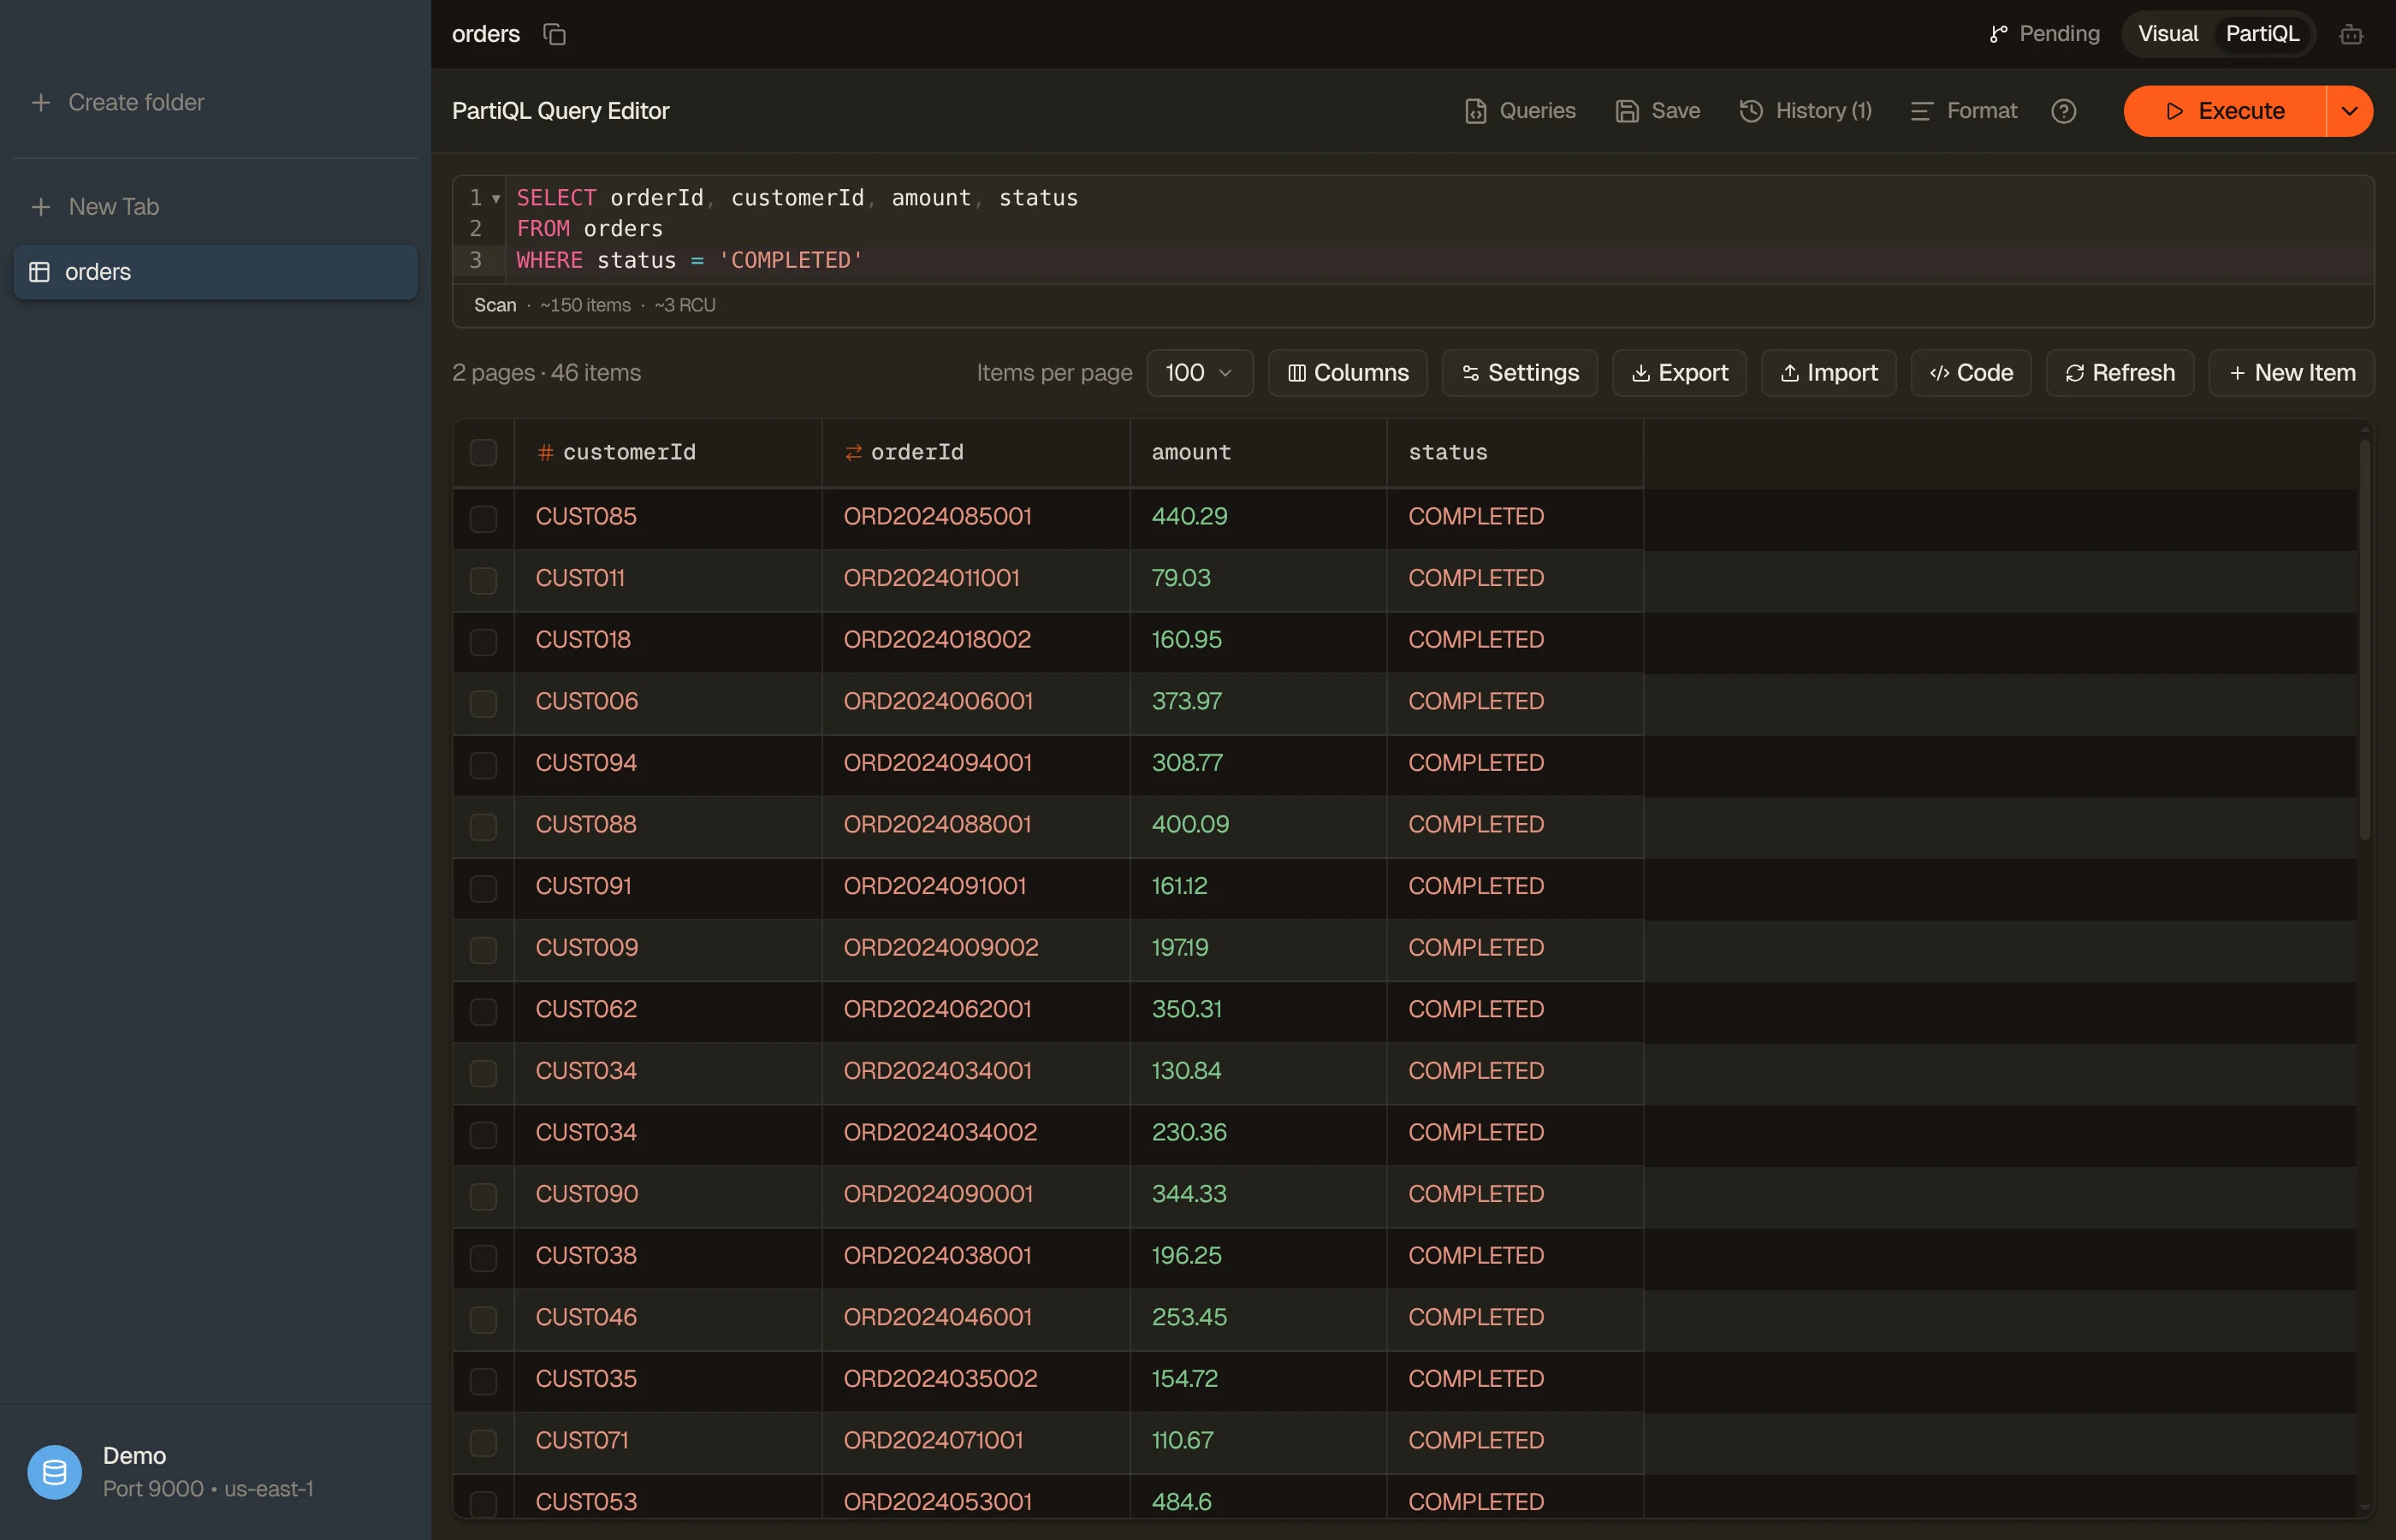Refresh the results table
This screenshot has width=2396, height=1540.
point(2119,373)
